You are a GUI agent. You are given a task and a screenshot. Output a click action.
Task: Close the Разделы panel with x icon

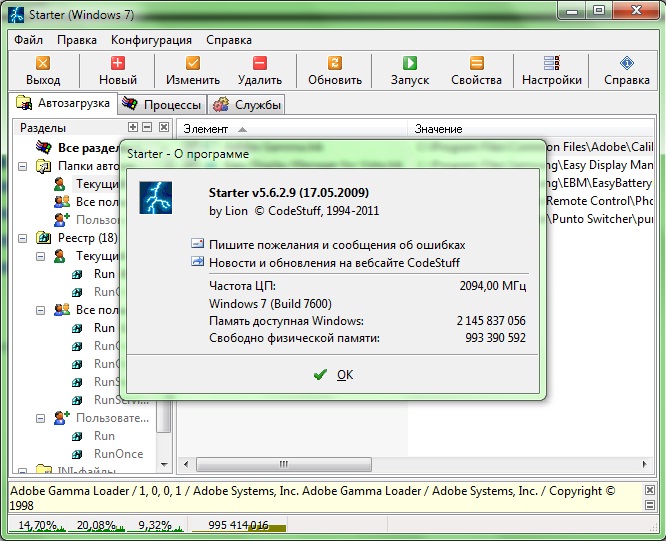point(164,127)
